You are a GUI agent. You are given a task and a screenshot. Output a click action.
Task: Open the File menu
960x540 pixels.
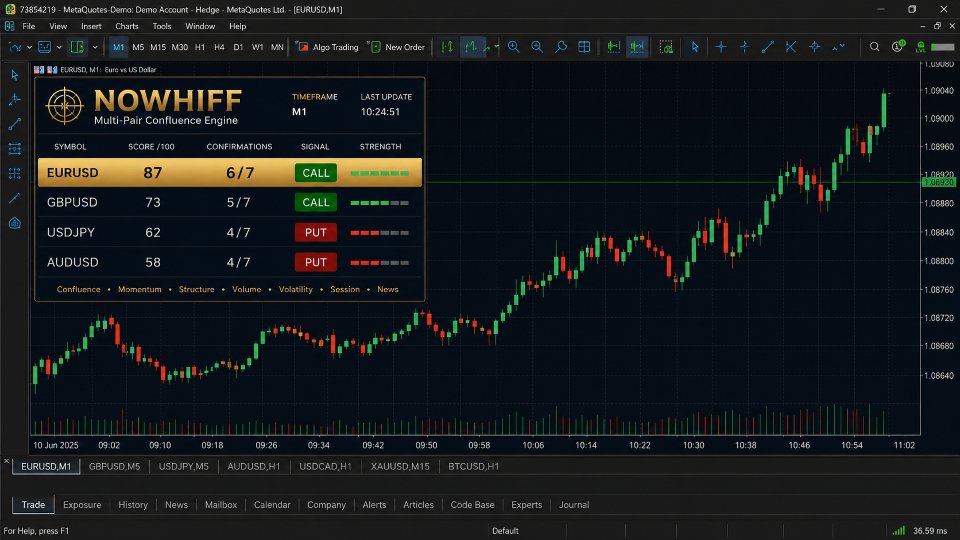click(x=29, y=26)
